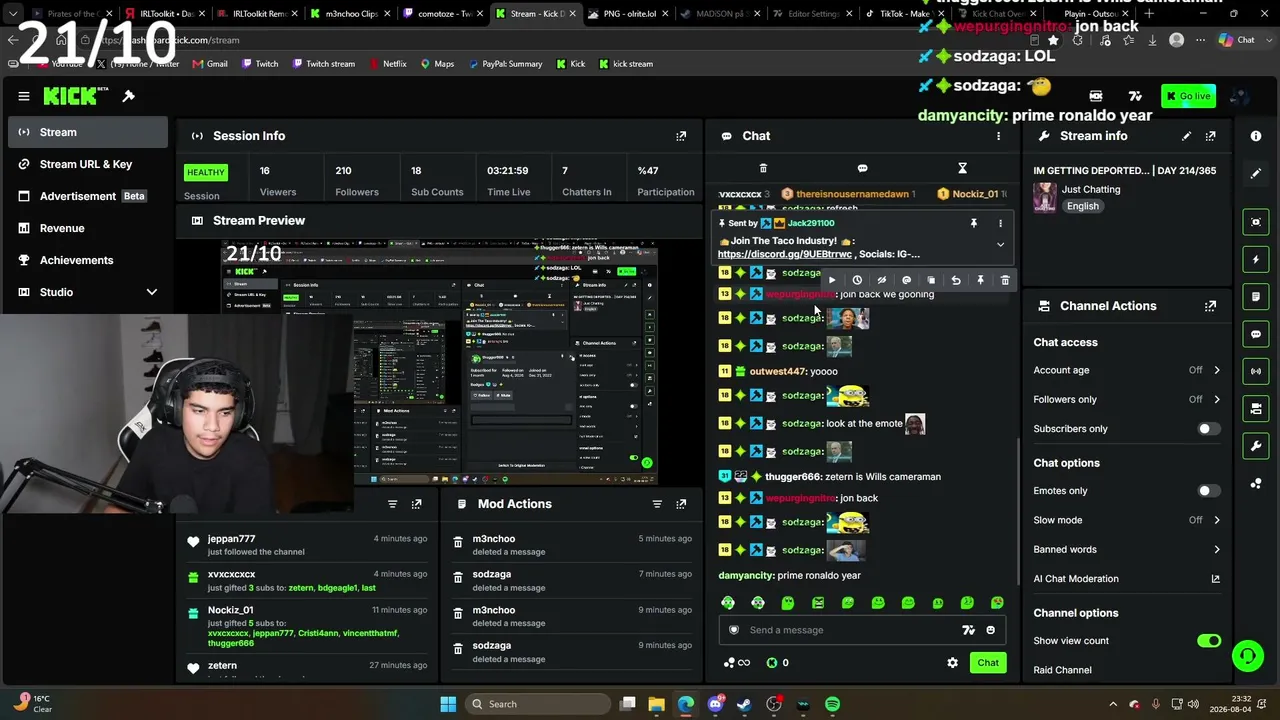The width and height of the screenshot is (1280, 720).
Task: Click the Raid Channel option
Action: (1062, 670)
